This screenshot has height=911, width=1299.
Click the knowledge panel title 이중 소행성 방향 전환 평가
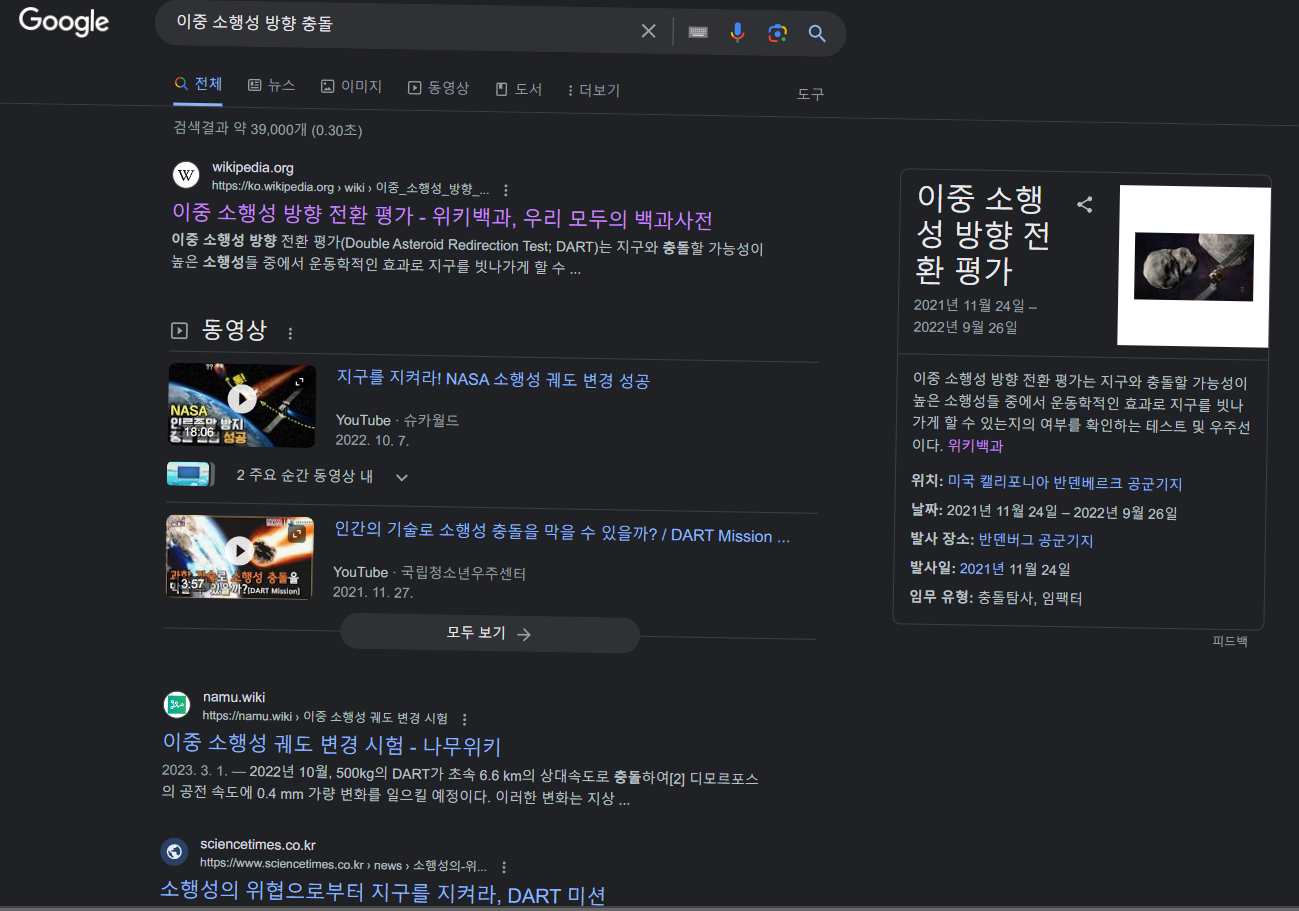(x=983, y=234)
